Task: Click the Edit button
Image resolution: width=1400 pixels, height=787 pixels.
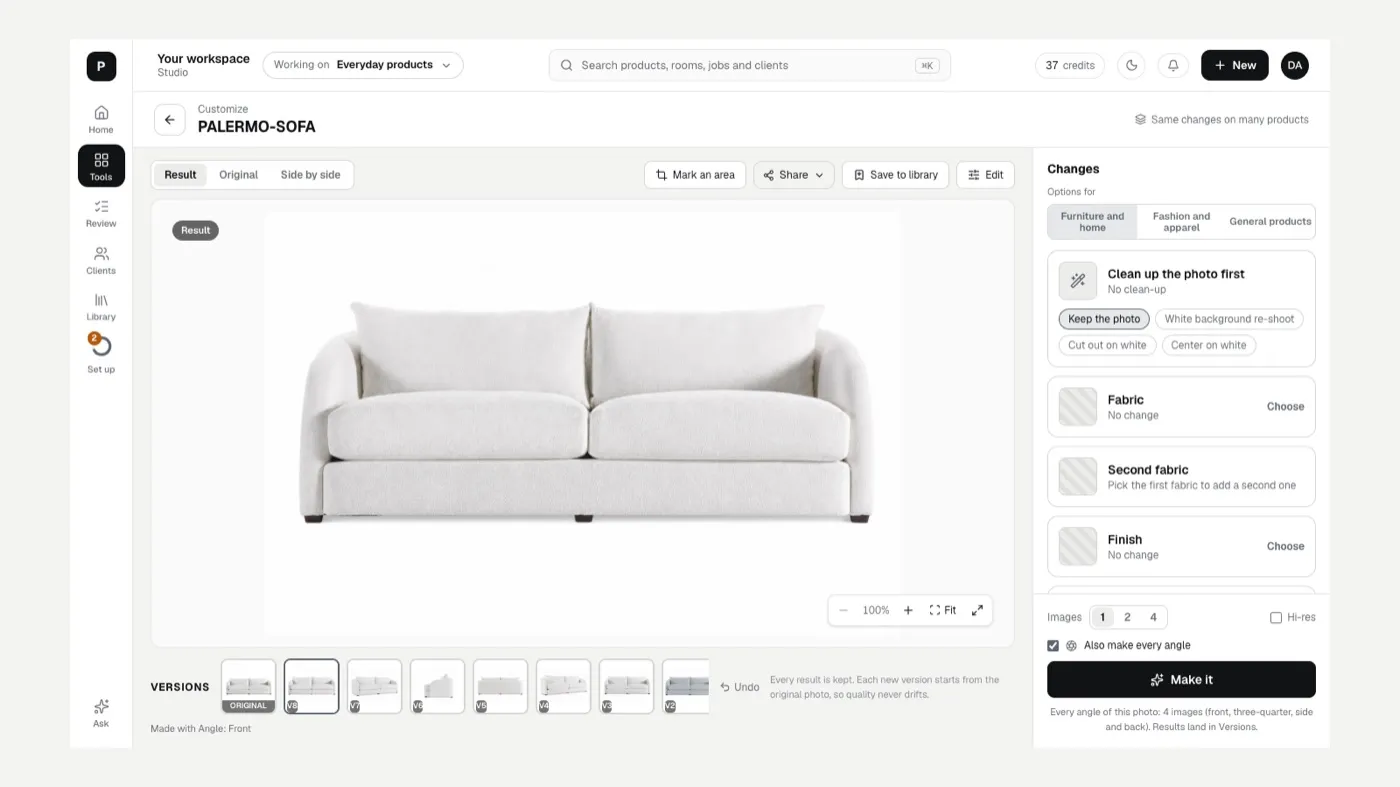Action: (x=985, y=175)
